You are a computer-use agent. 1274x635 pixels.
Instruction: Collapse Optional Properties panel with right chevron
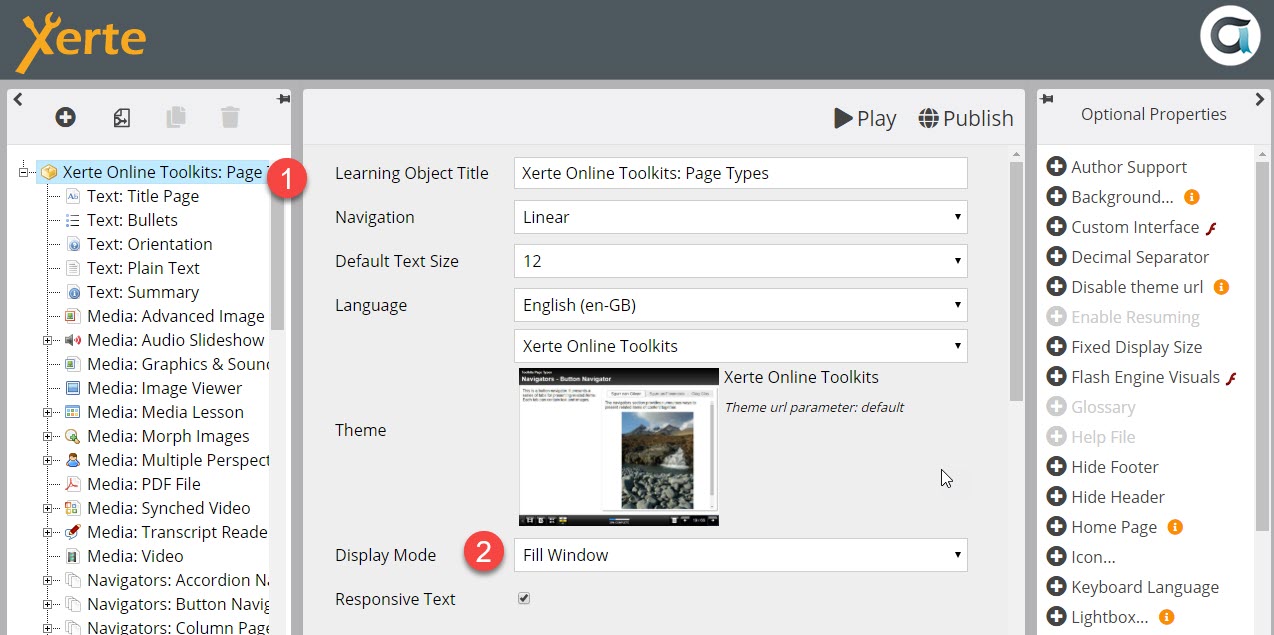point(1260,99)
